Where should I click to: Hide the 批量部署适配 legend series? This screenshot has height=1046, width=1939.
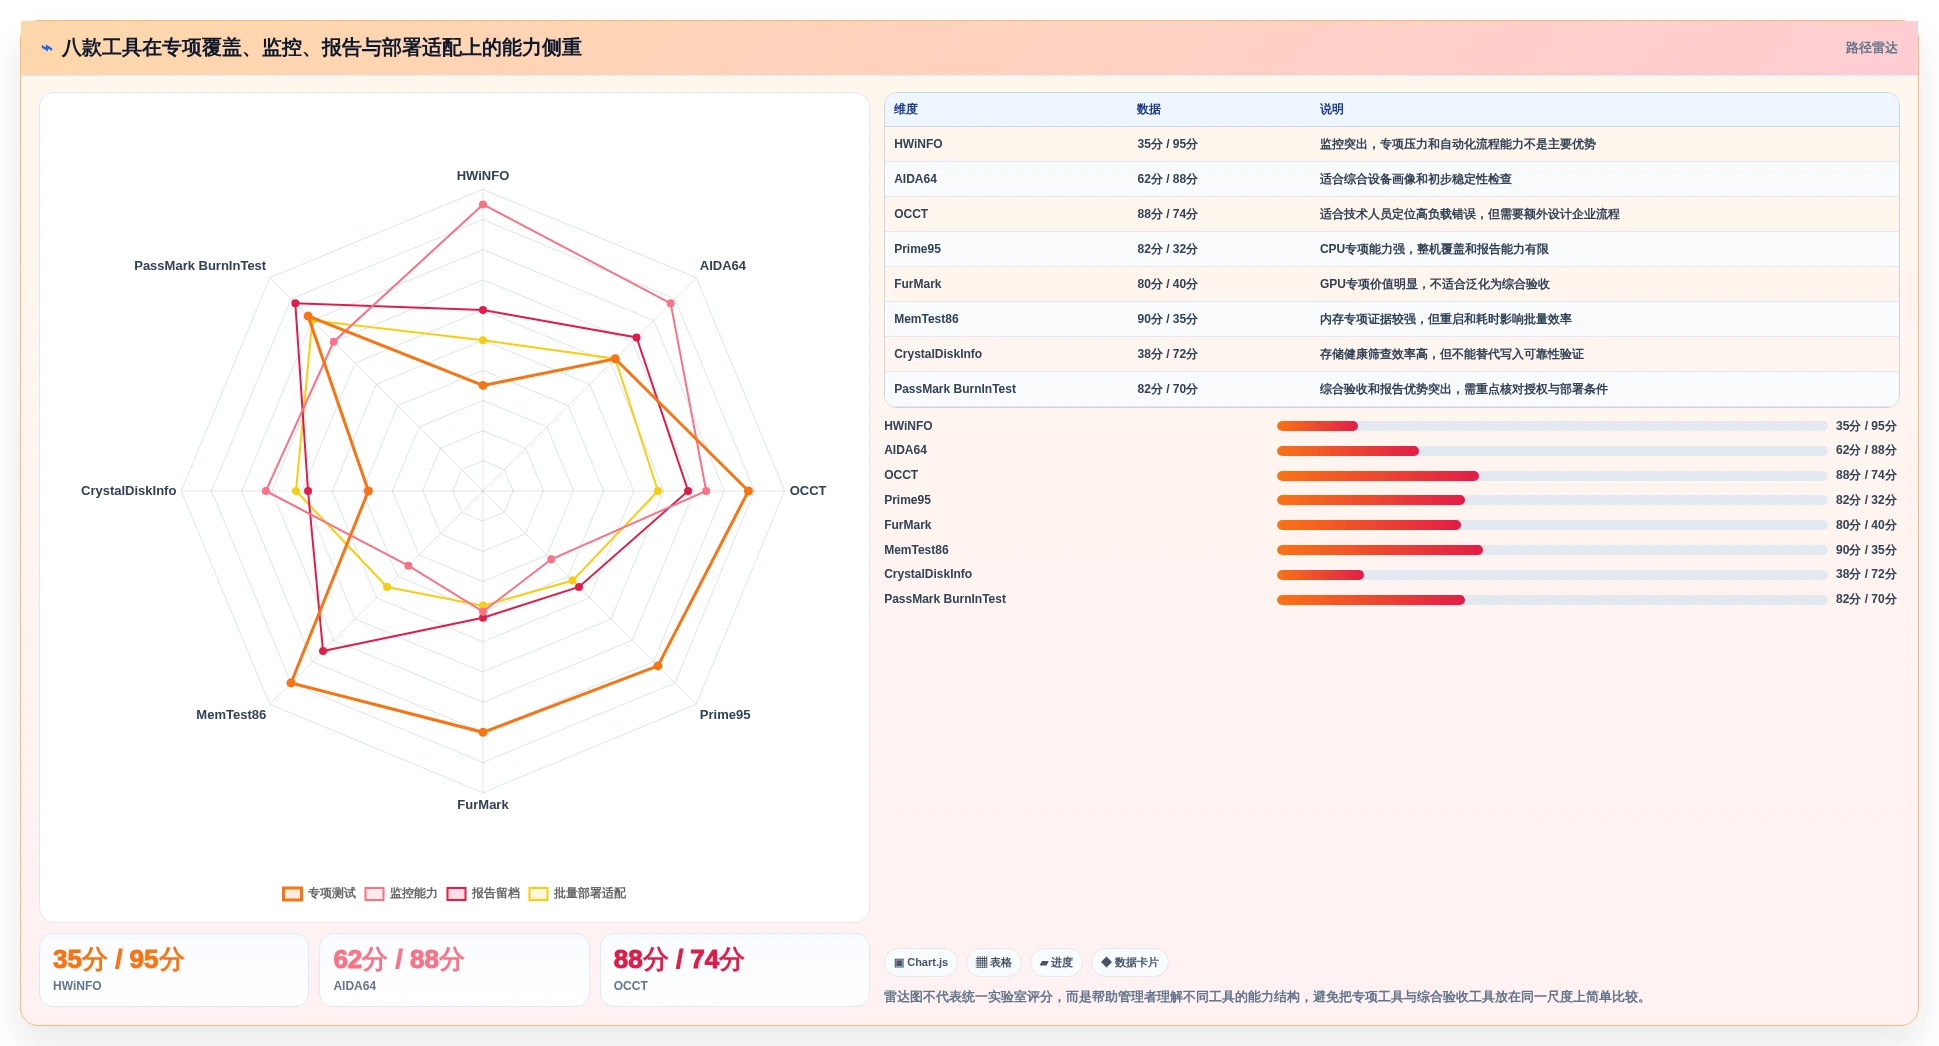click(x=577, y=894)
